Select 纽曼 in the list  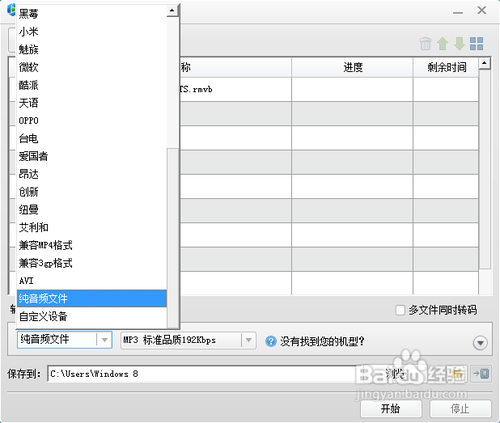coord(92,209)
